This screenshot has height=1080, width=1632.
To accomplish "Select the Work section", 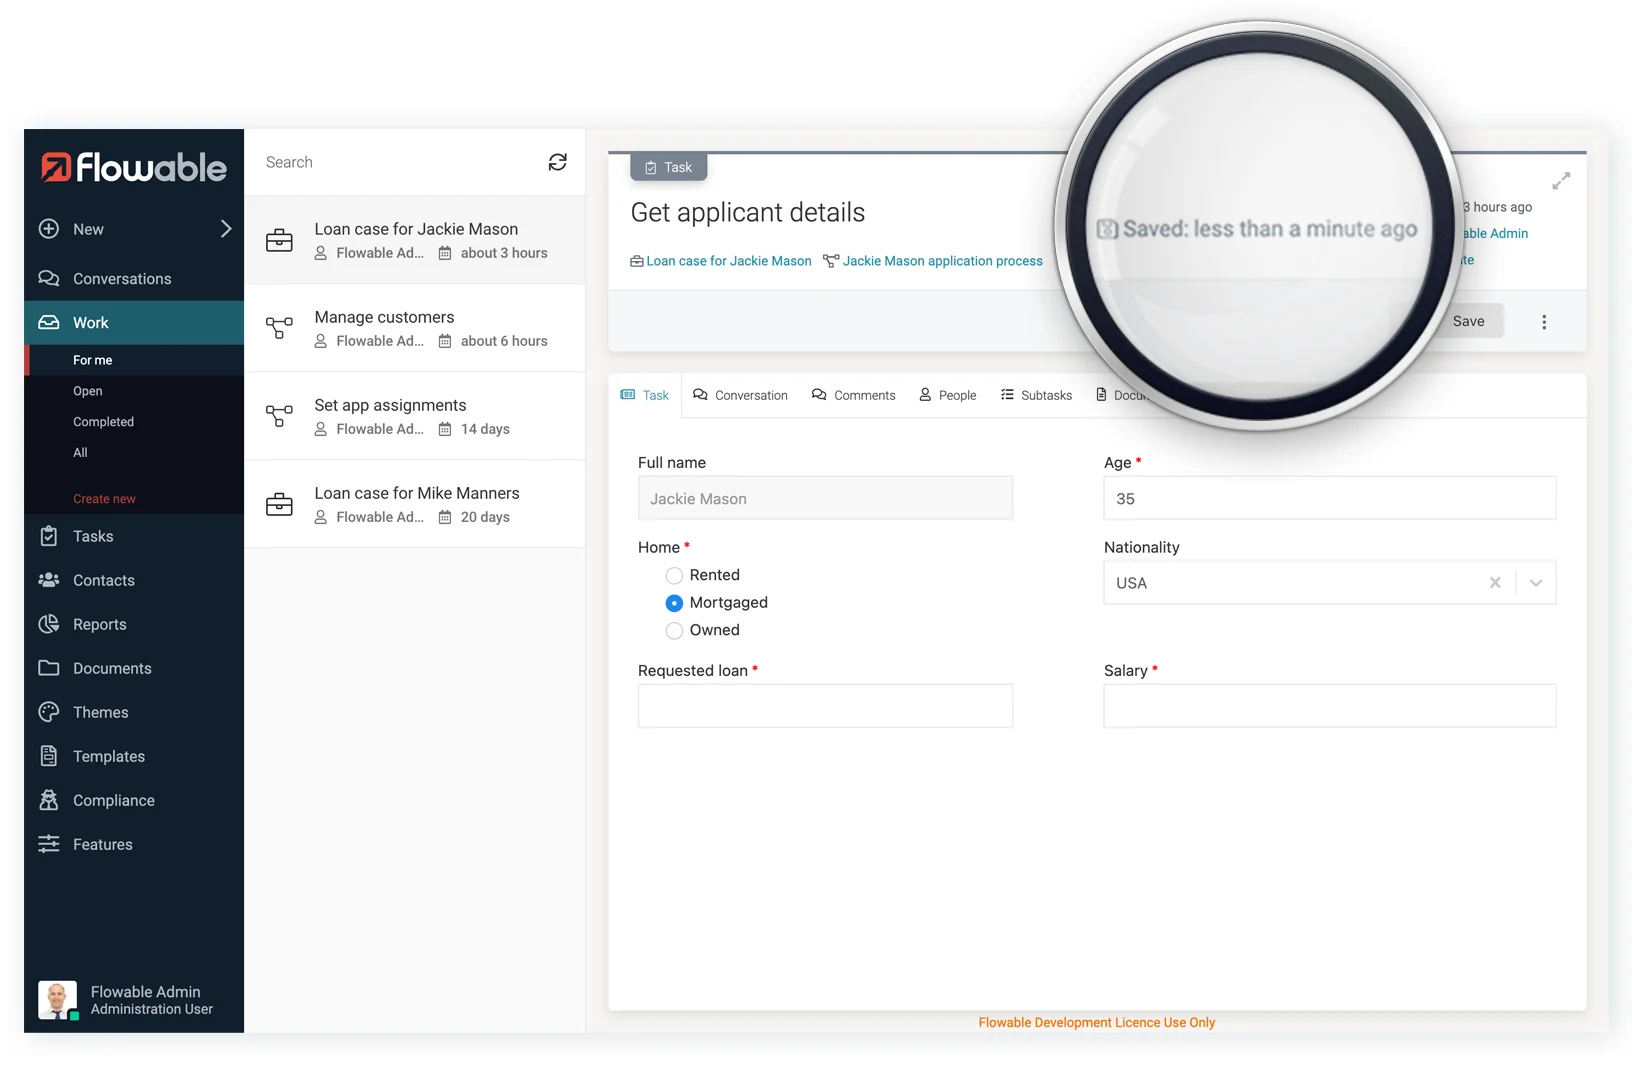I will (134, 323).
